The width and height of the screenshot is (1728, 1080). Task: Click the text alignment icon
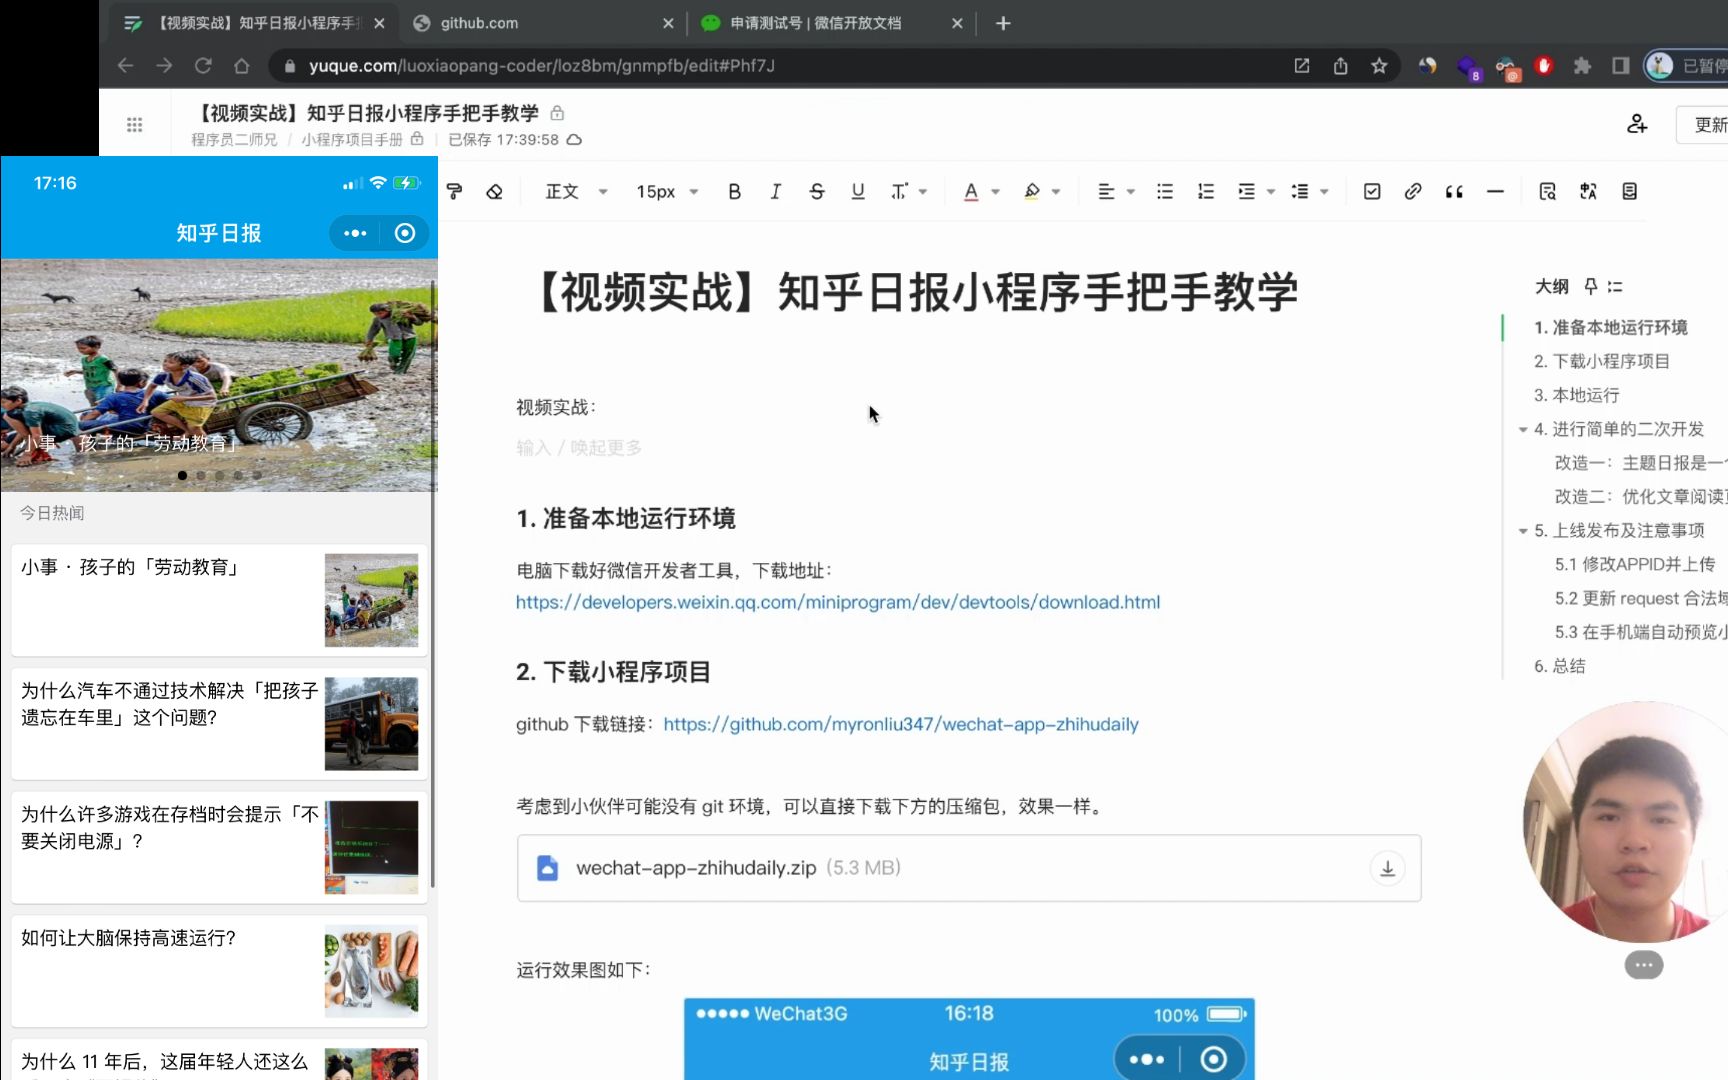point(1106,191)
